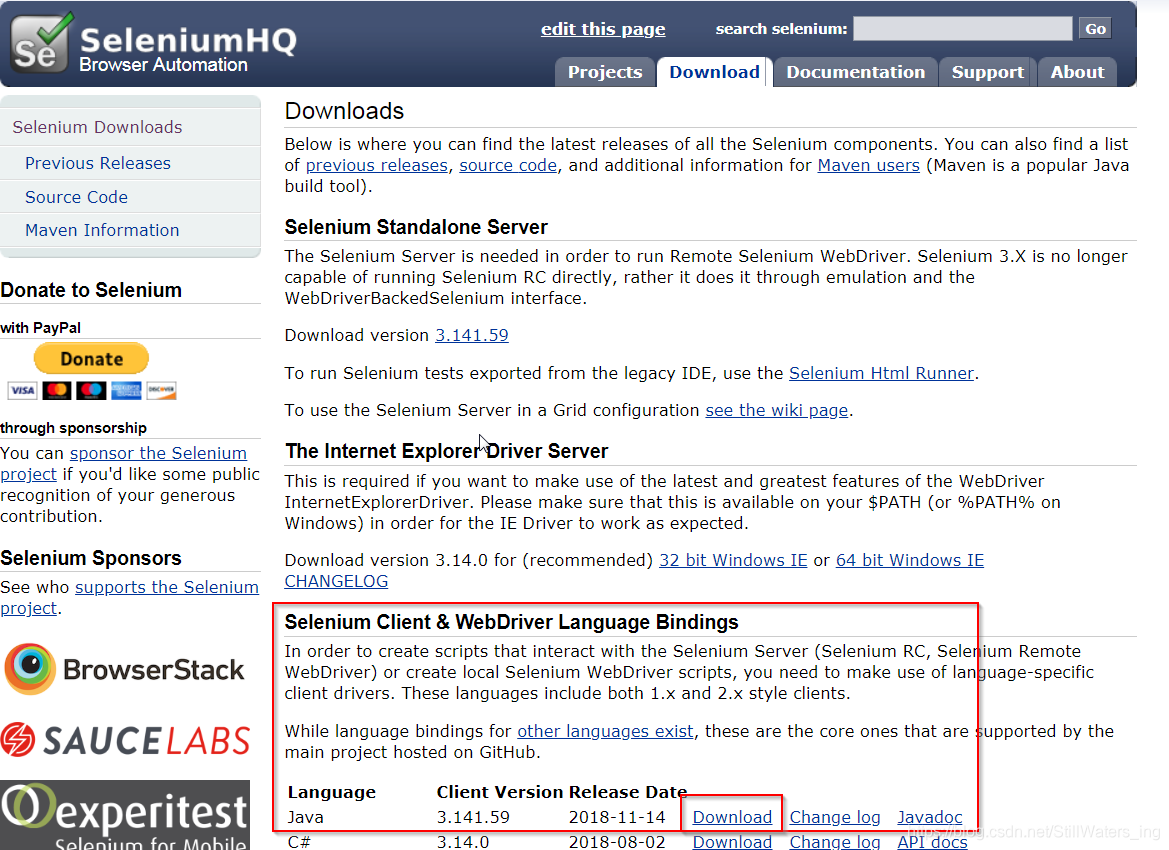Screen dimensions: 1169x850
Task: Follow the source code inline link
Action: [508, 166]
